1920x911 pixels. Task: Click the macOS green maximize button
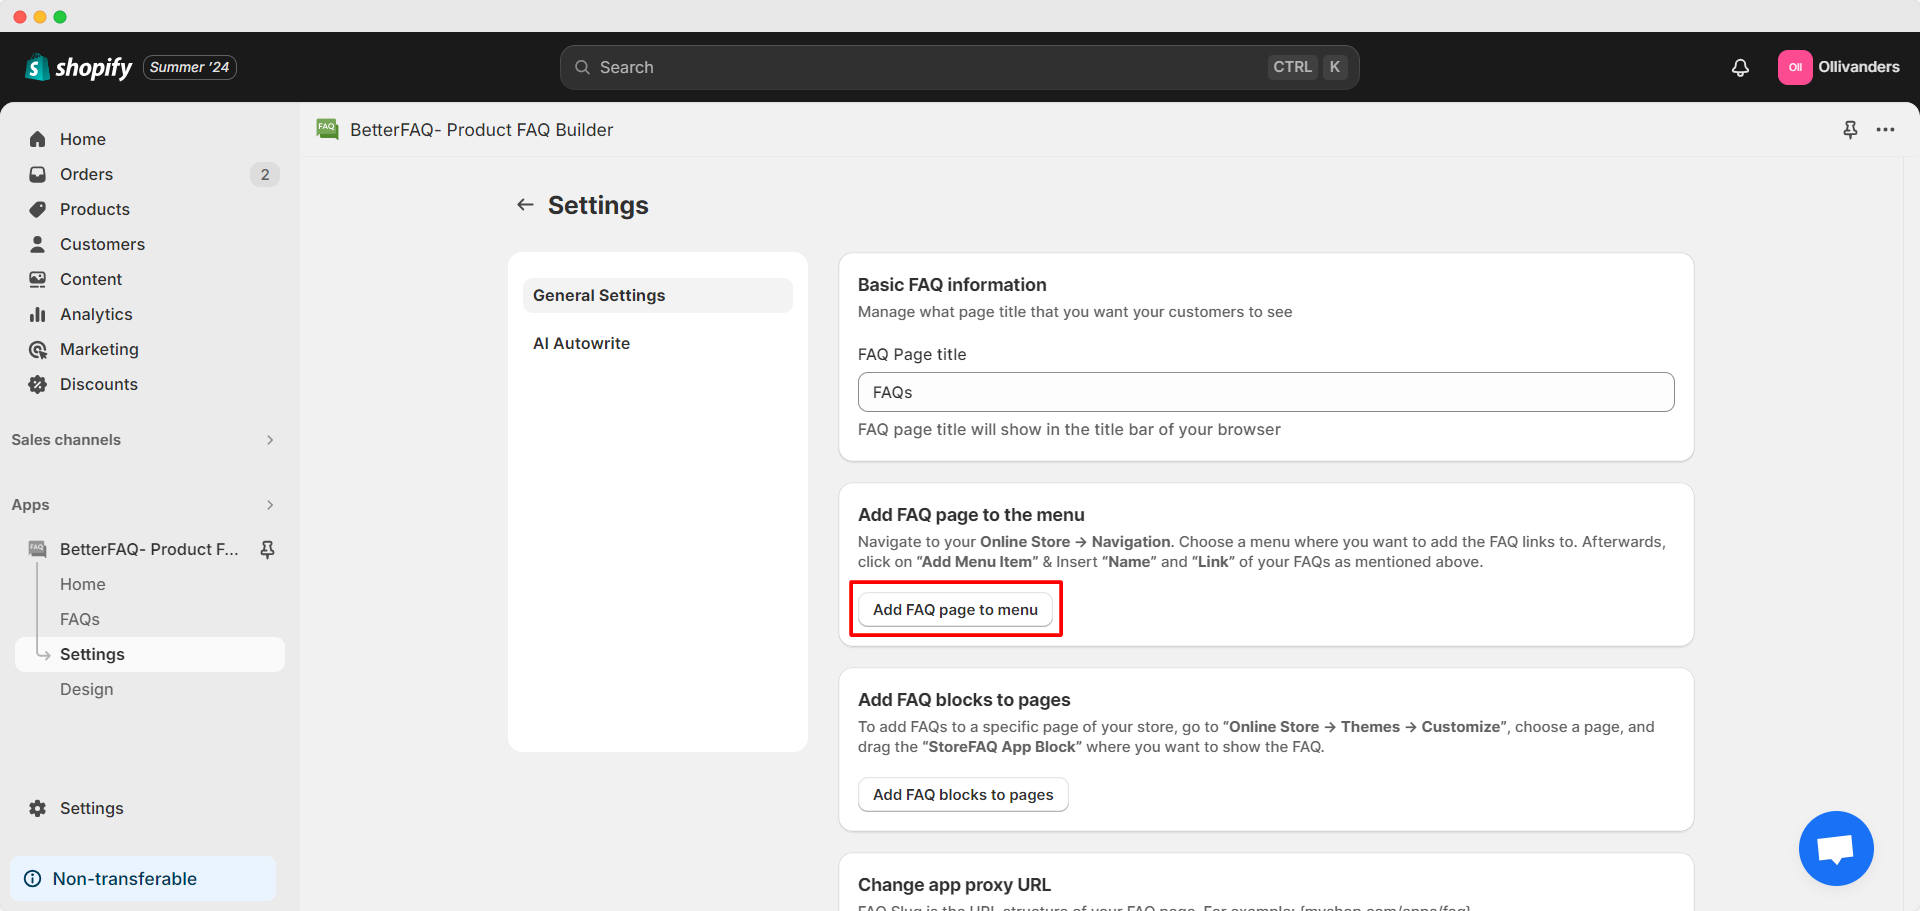pyautogui.click(x=60, y=17)
